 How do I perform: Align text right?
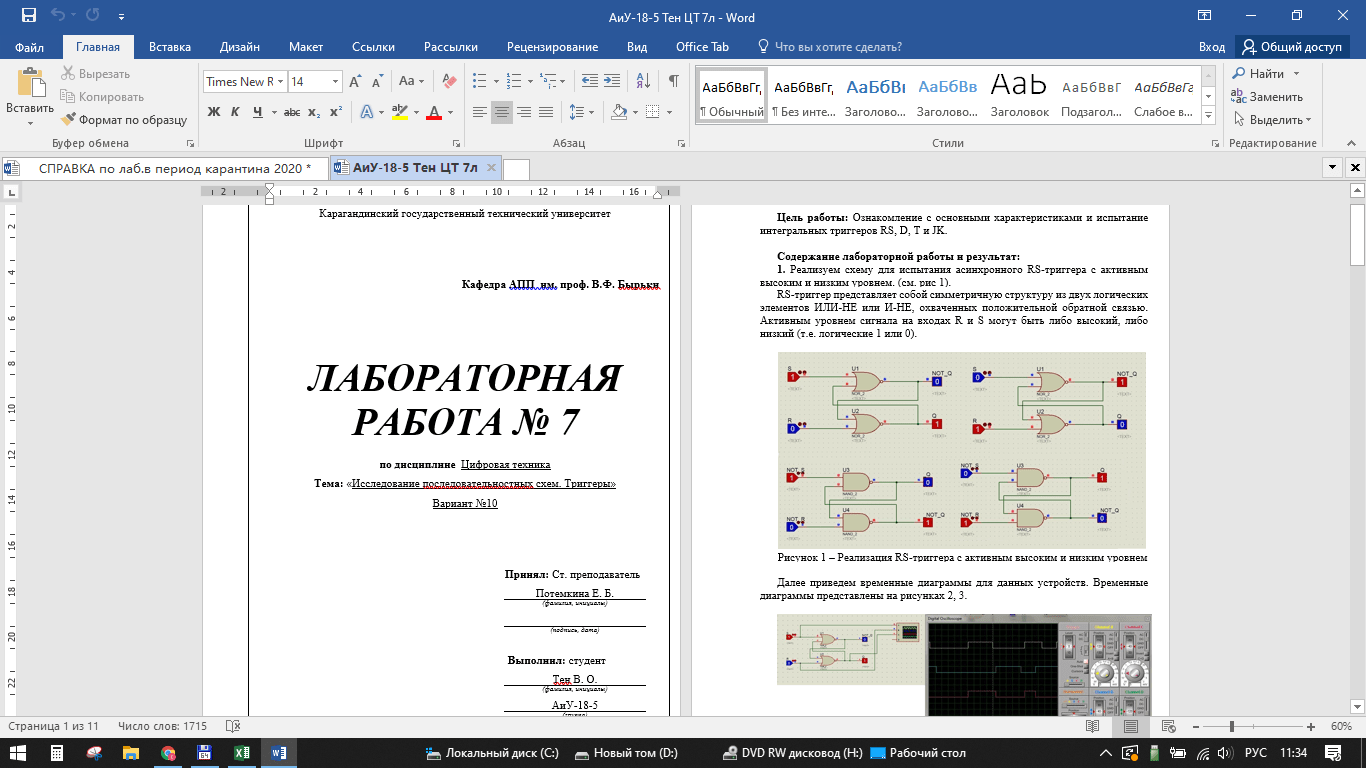[x=524, y=112]
